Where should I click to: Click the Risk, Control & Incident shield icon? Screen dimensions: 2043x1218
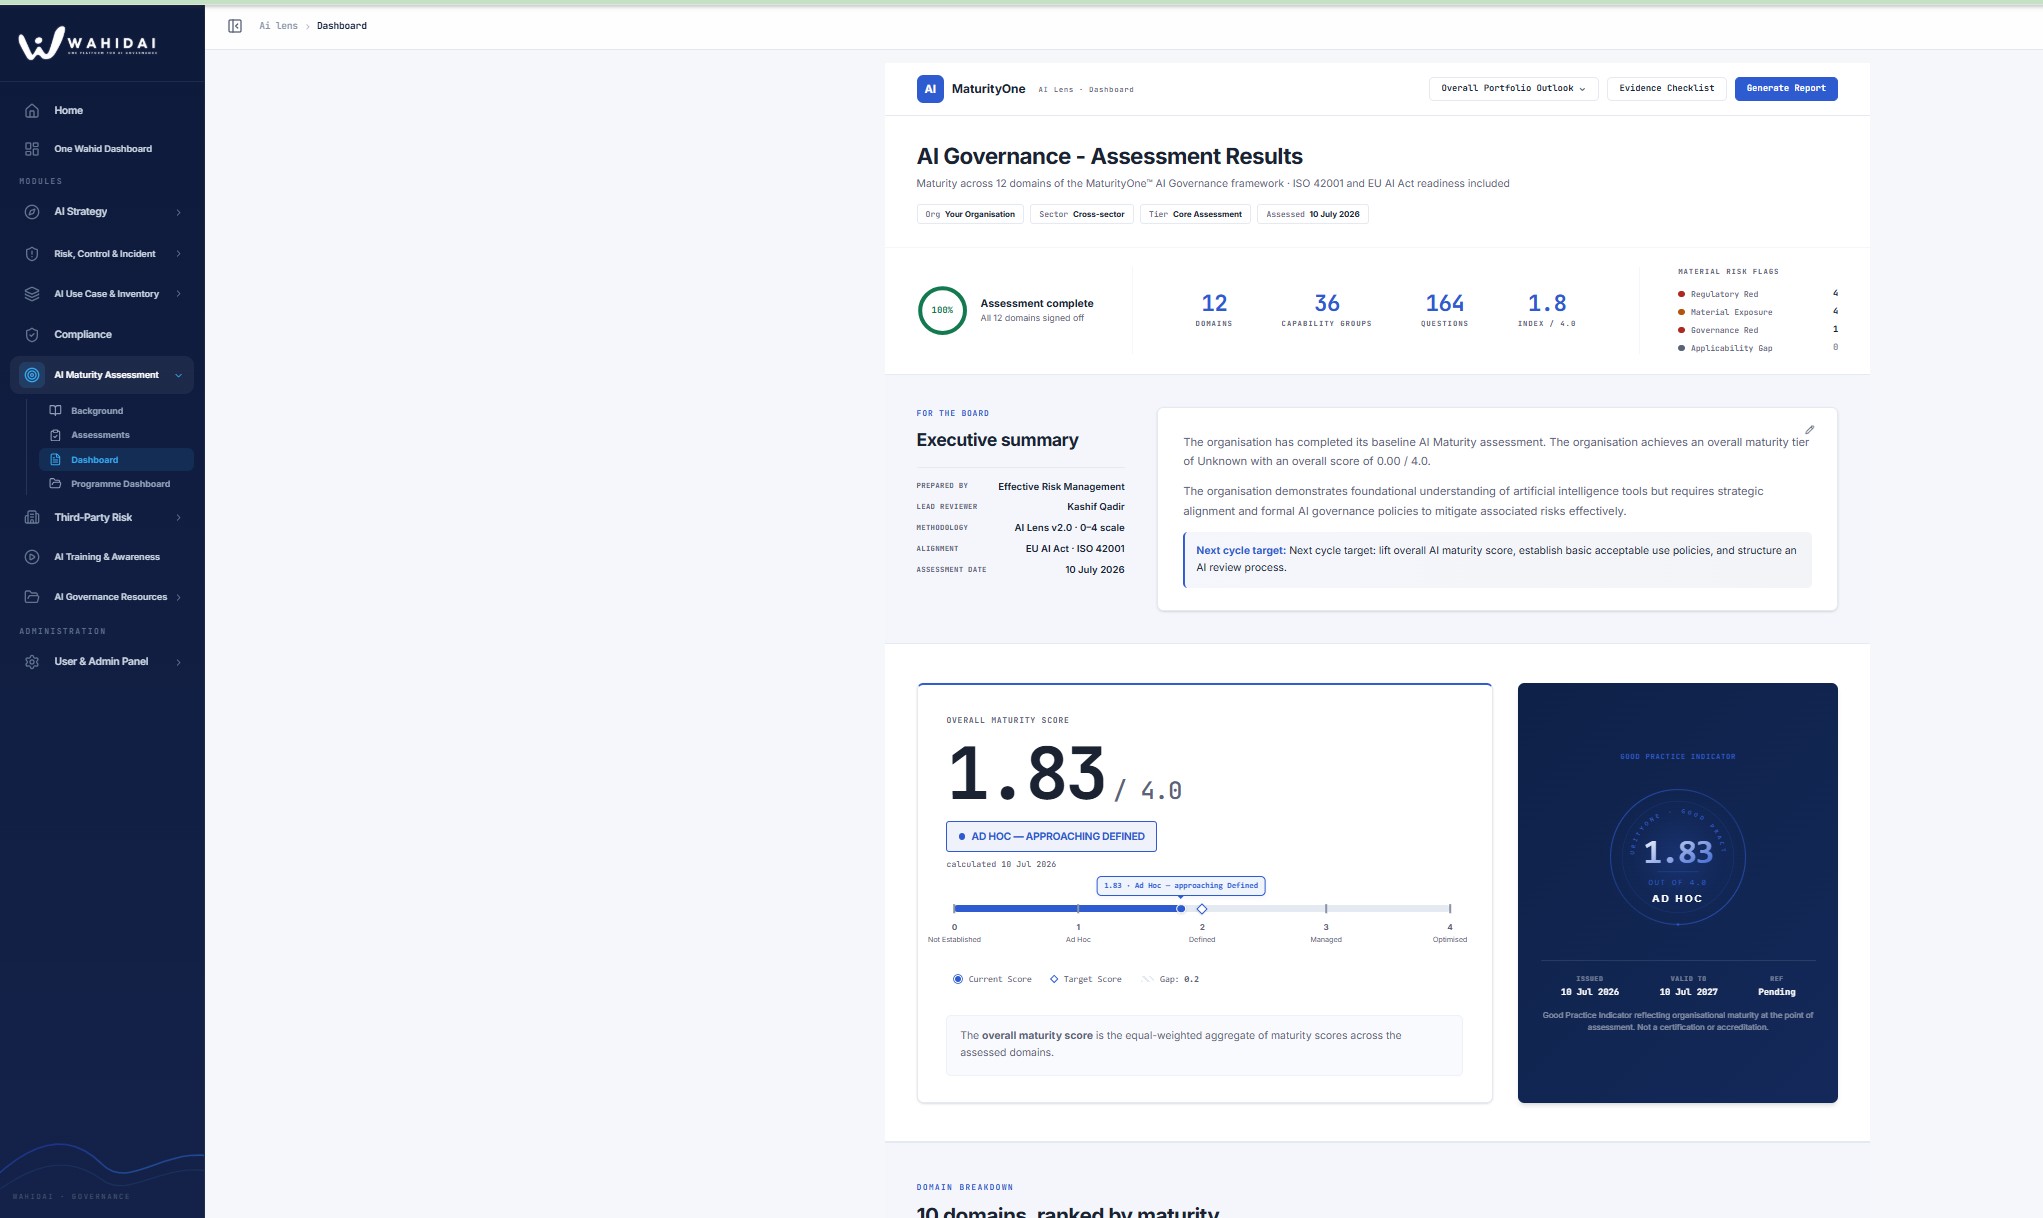tap(32, 254)
